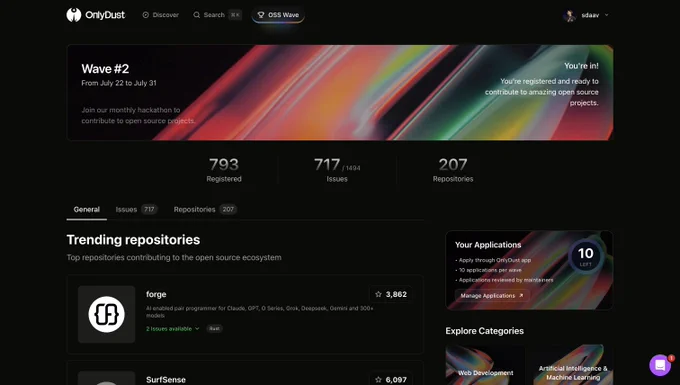This screenshot has width=680, height=385.
Task: Open the Discover page
Action: point(160,15)
